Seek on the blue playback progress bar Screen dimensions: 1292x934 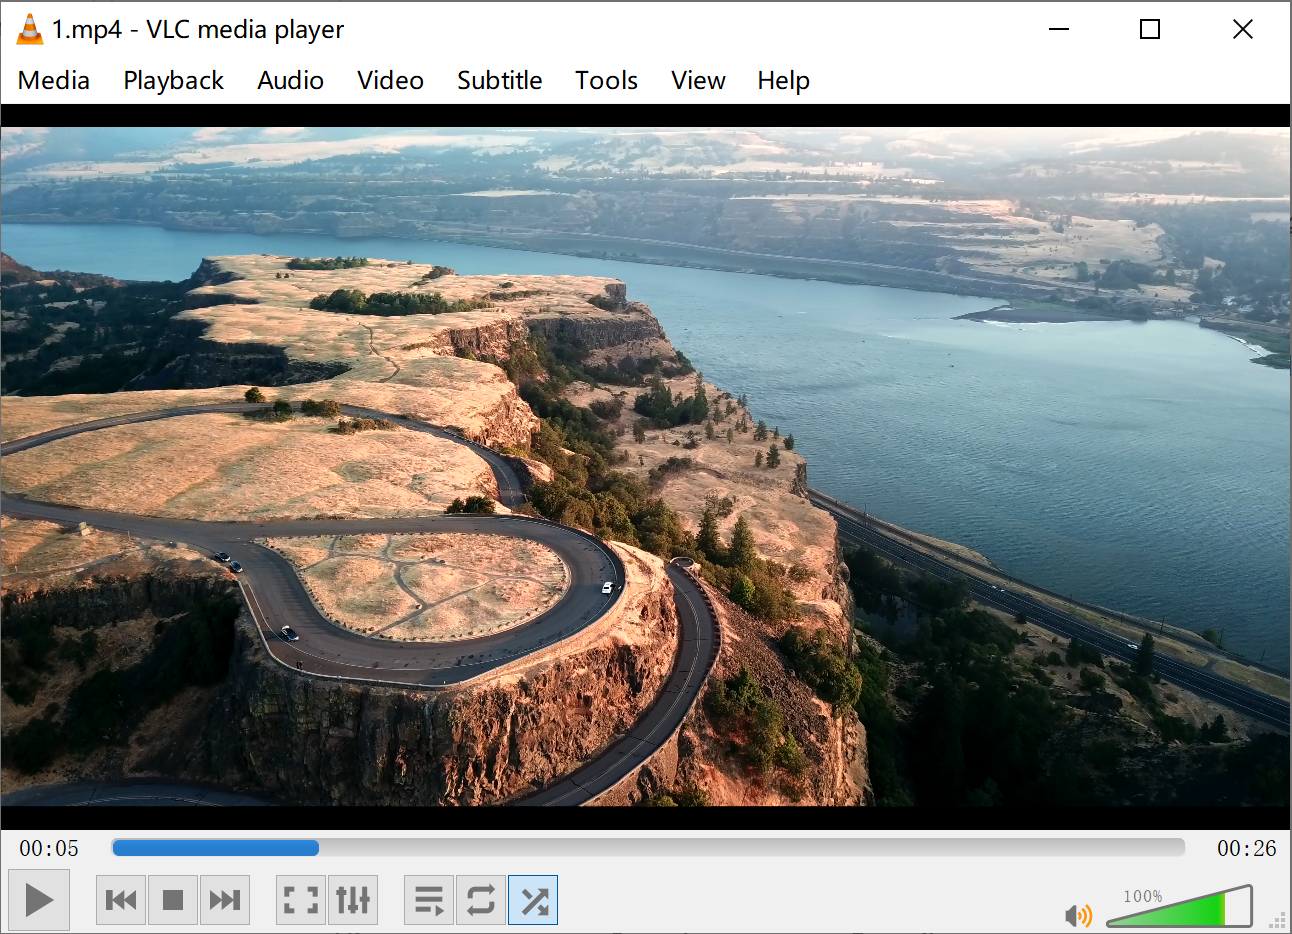(648, 848)
